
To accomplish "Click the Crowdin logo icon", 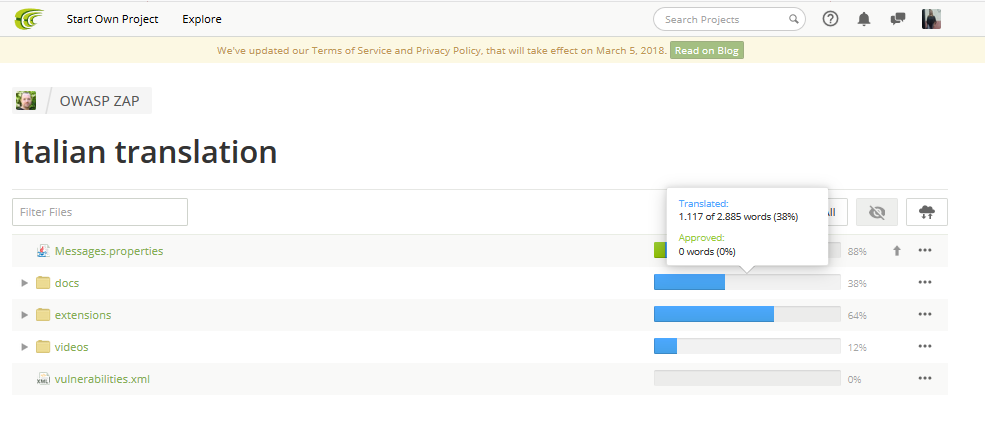I will pyautogui.click(x=29, y=19).
